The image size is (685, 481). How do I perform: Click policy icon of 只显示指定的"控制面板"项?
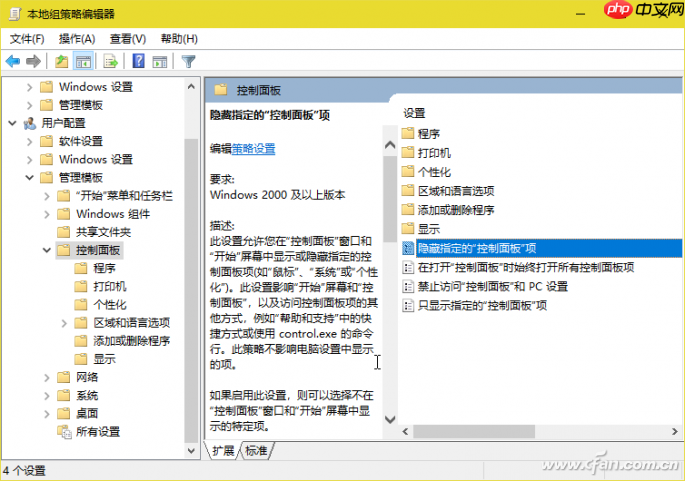(x=408, y=305)
